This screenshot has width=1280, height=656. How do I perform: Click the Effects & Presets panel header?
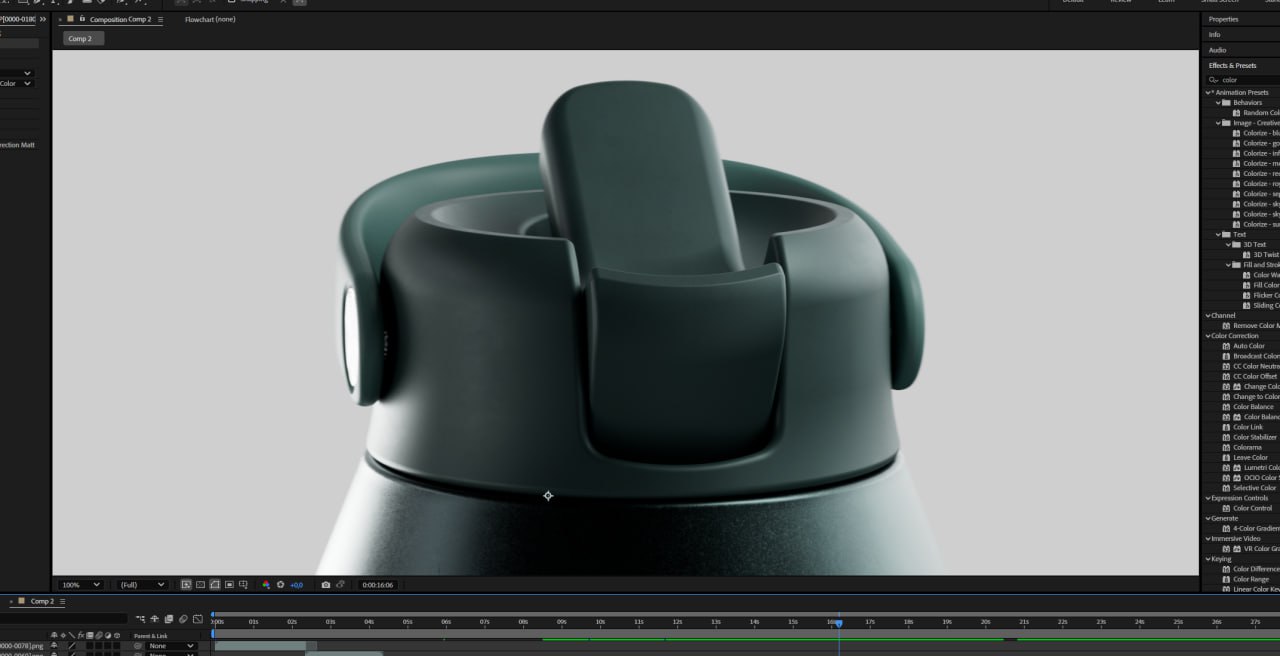point(1232,66)
